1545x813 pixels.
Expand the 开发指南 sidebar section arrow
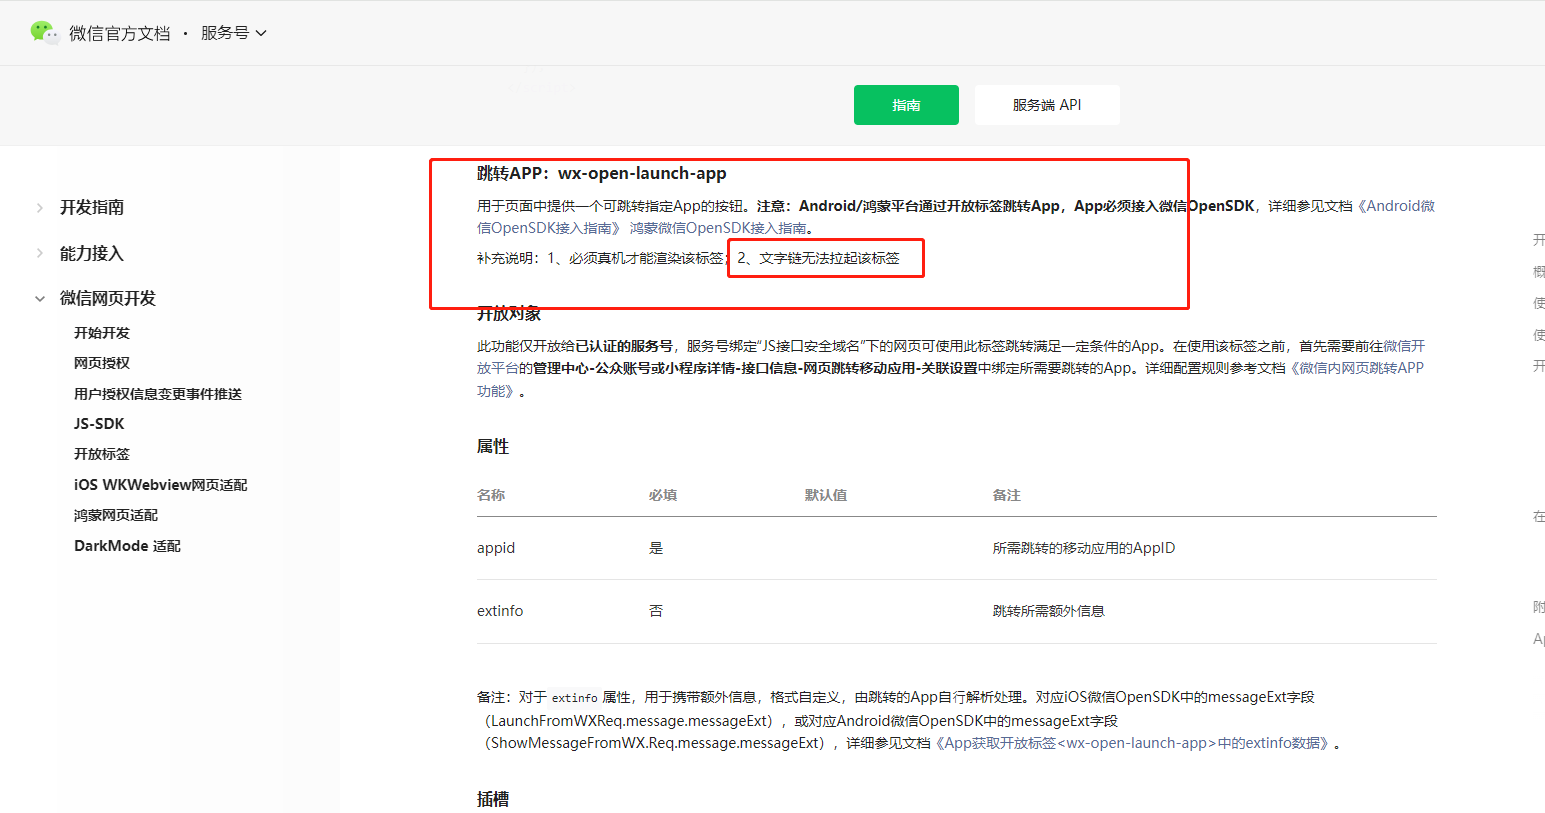[x=40, y=208]
